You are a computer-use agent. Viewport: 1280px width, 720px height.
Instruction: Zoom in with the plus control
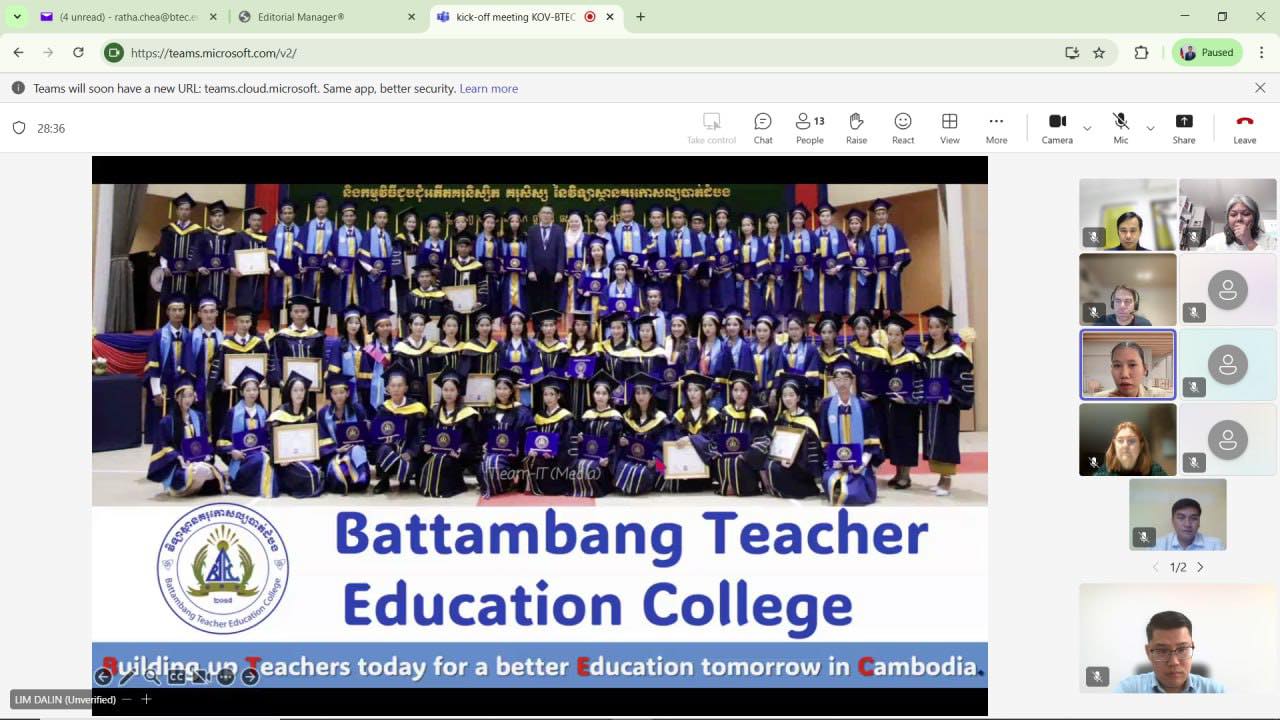click(x=146, y=699)
